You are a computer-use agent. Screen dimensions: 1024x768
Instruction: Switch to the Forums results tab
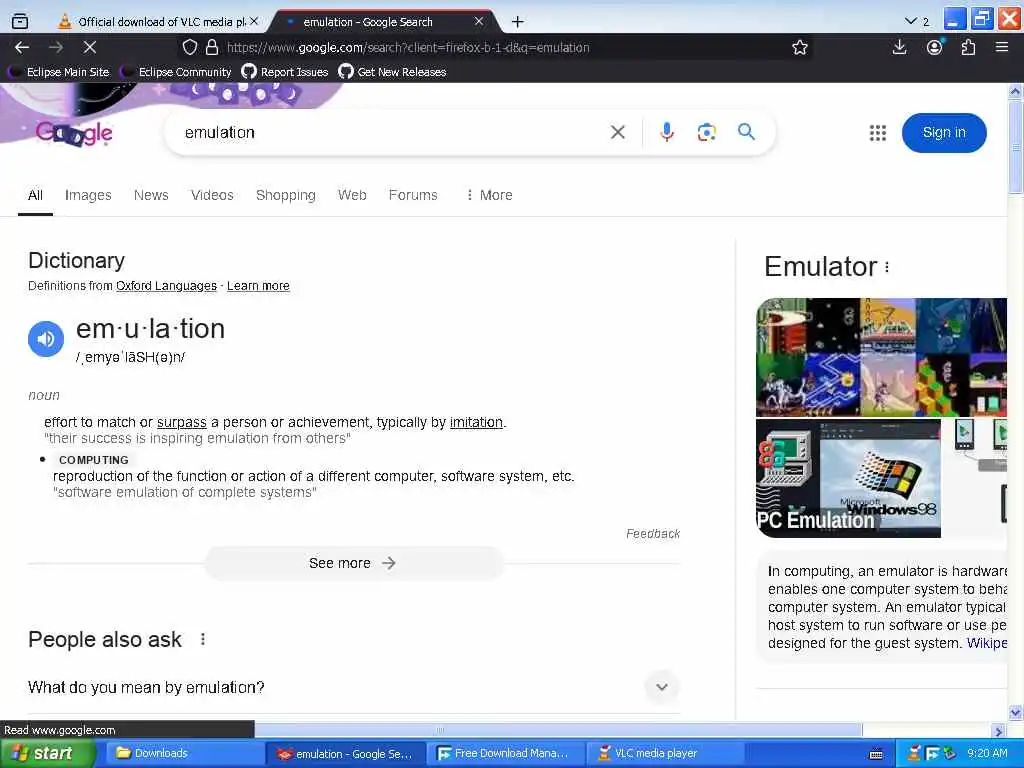[413, 195]
